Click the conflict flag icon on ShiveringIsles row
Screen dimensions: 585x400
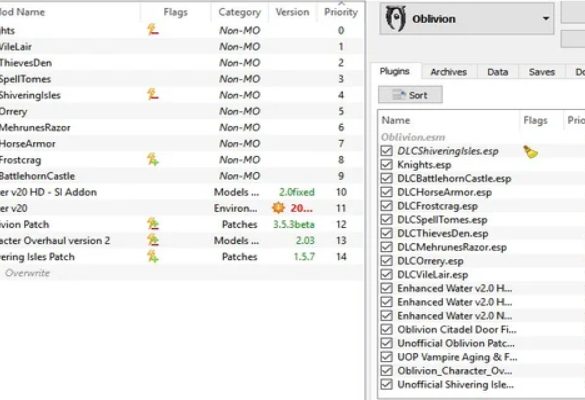point(152,94)
